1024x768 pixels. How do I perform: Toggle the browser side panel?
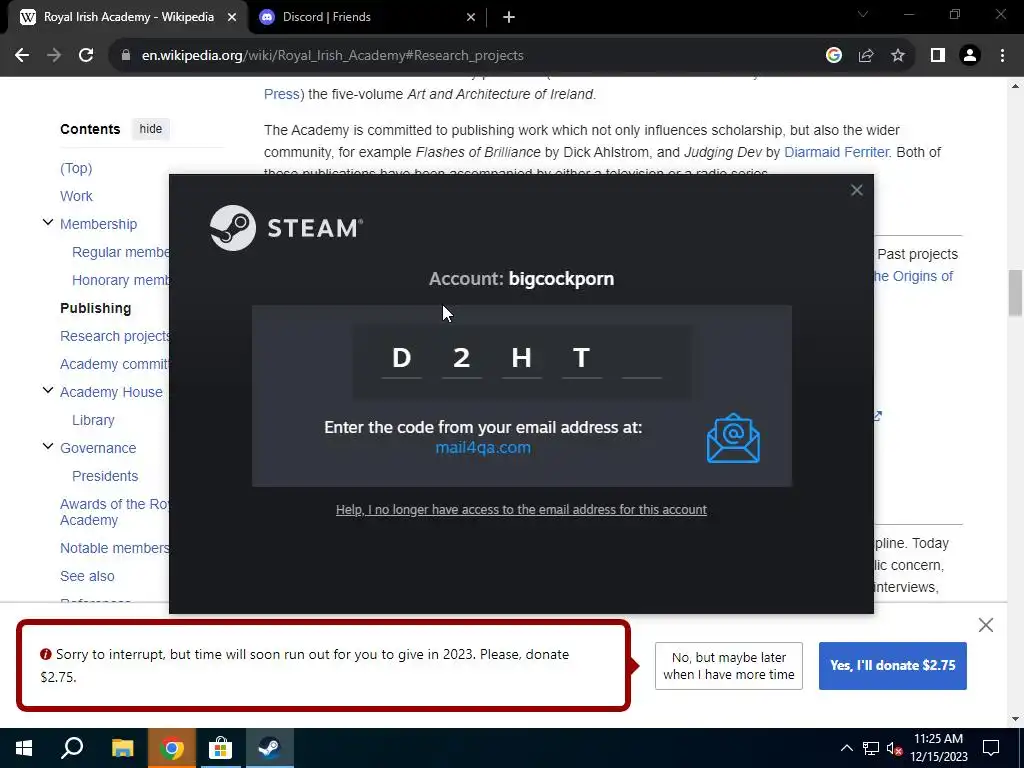(938, 56)
